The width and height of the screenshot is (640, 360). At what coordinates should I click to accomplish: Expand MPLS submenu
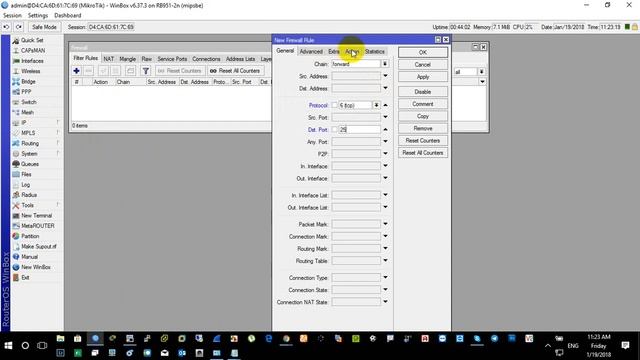pos(28,133)
